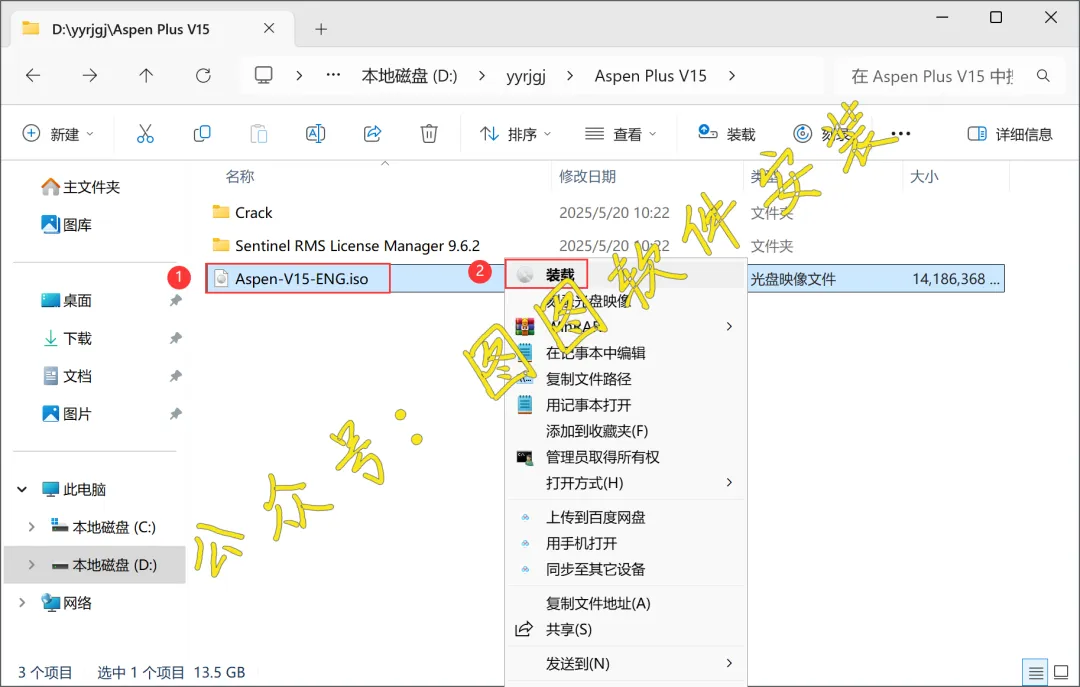The width and height of the screenshot is (1080, 687).
Task: Open the View dropdown menu
Action: tap(621, 134)
